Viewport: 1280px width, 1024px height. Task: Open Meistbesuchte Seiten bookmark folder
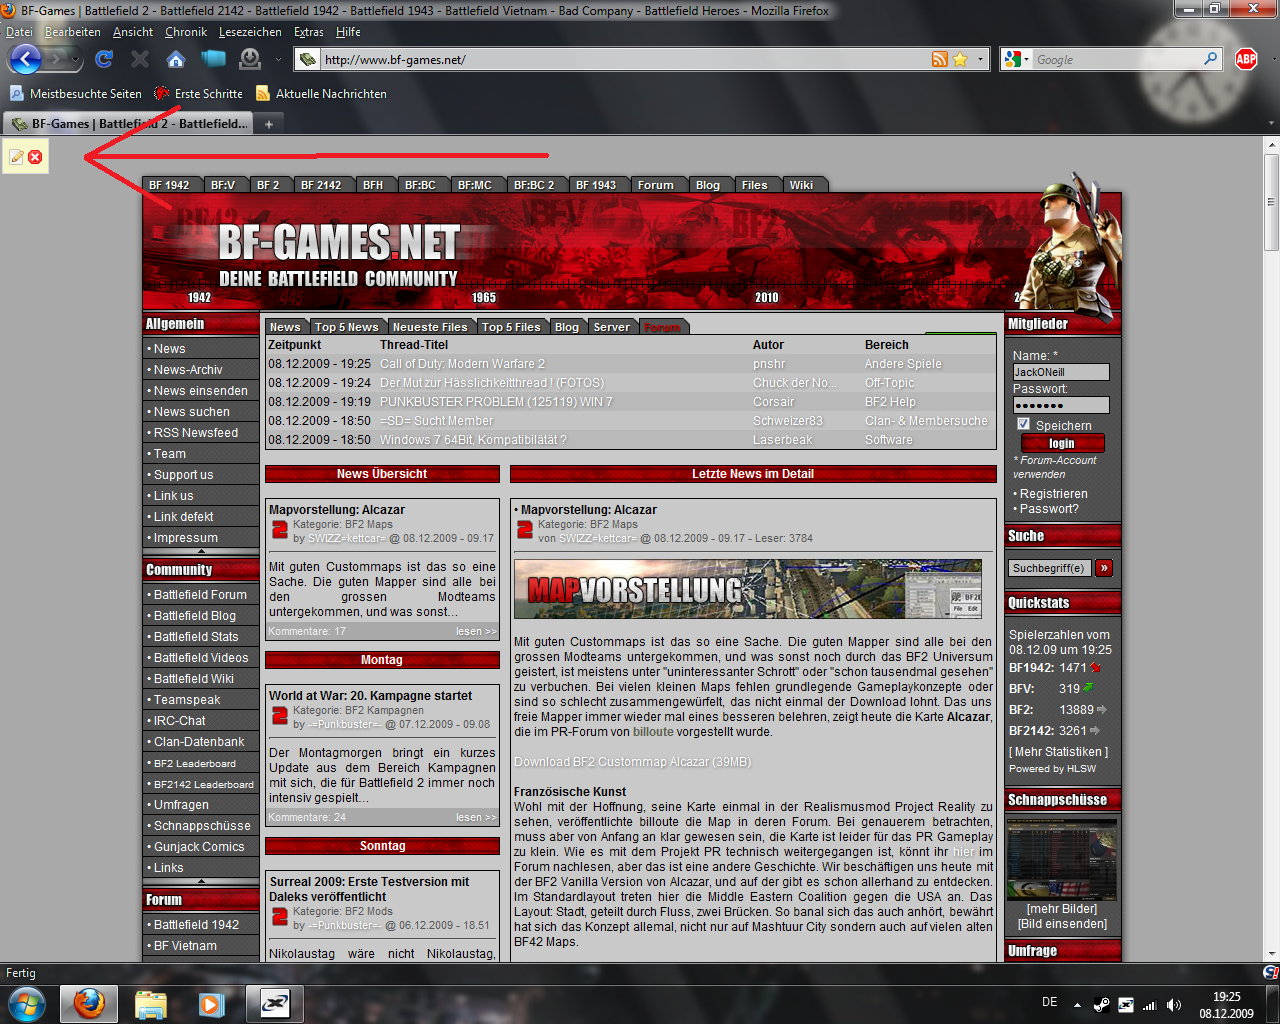tap(76, 94)
